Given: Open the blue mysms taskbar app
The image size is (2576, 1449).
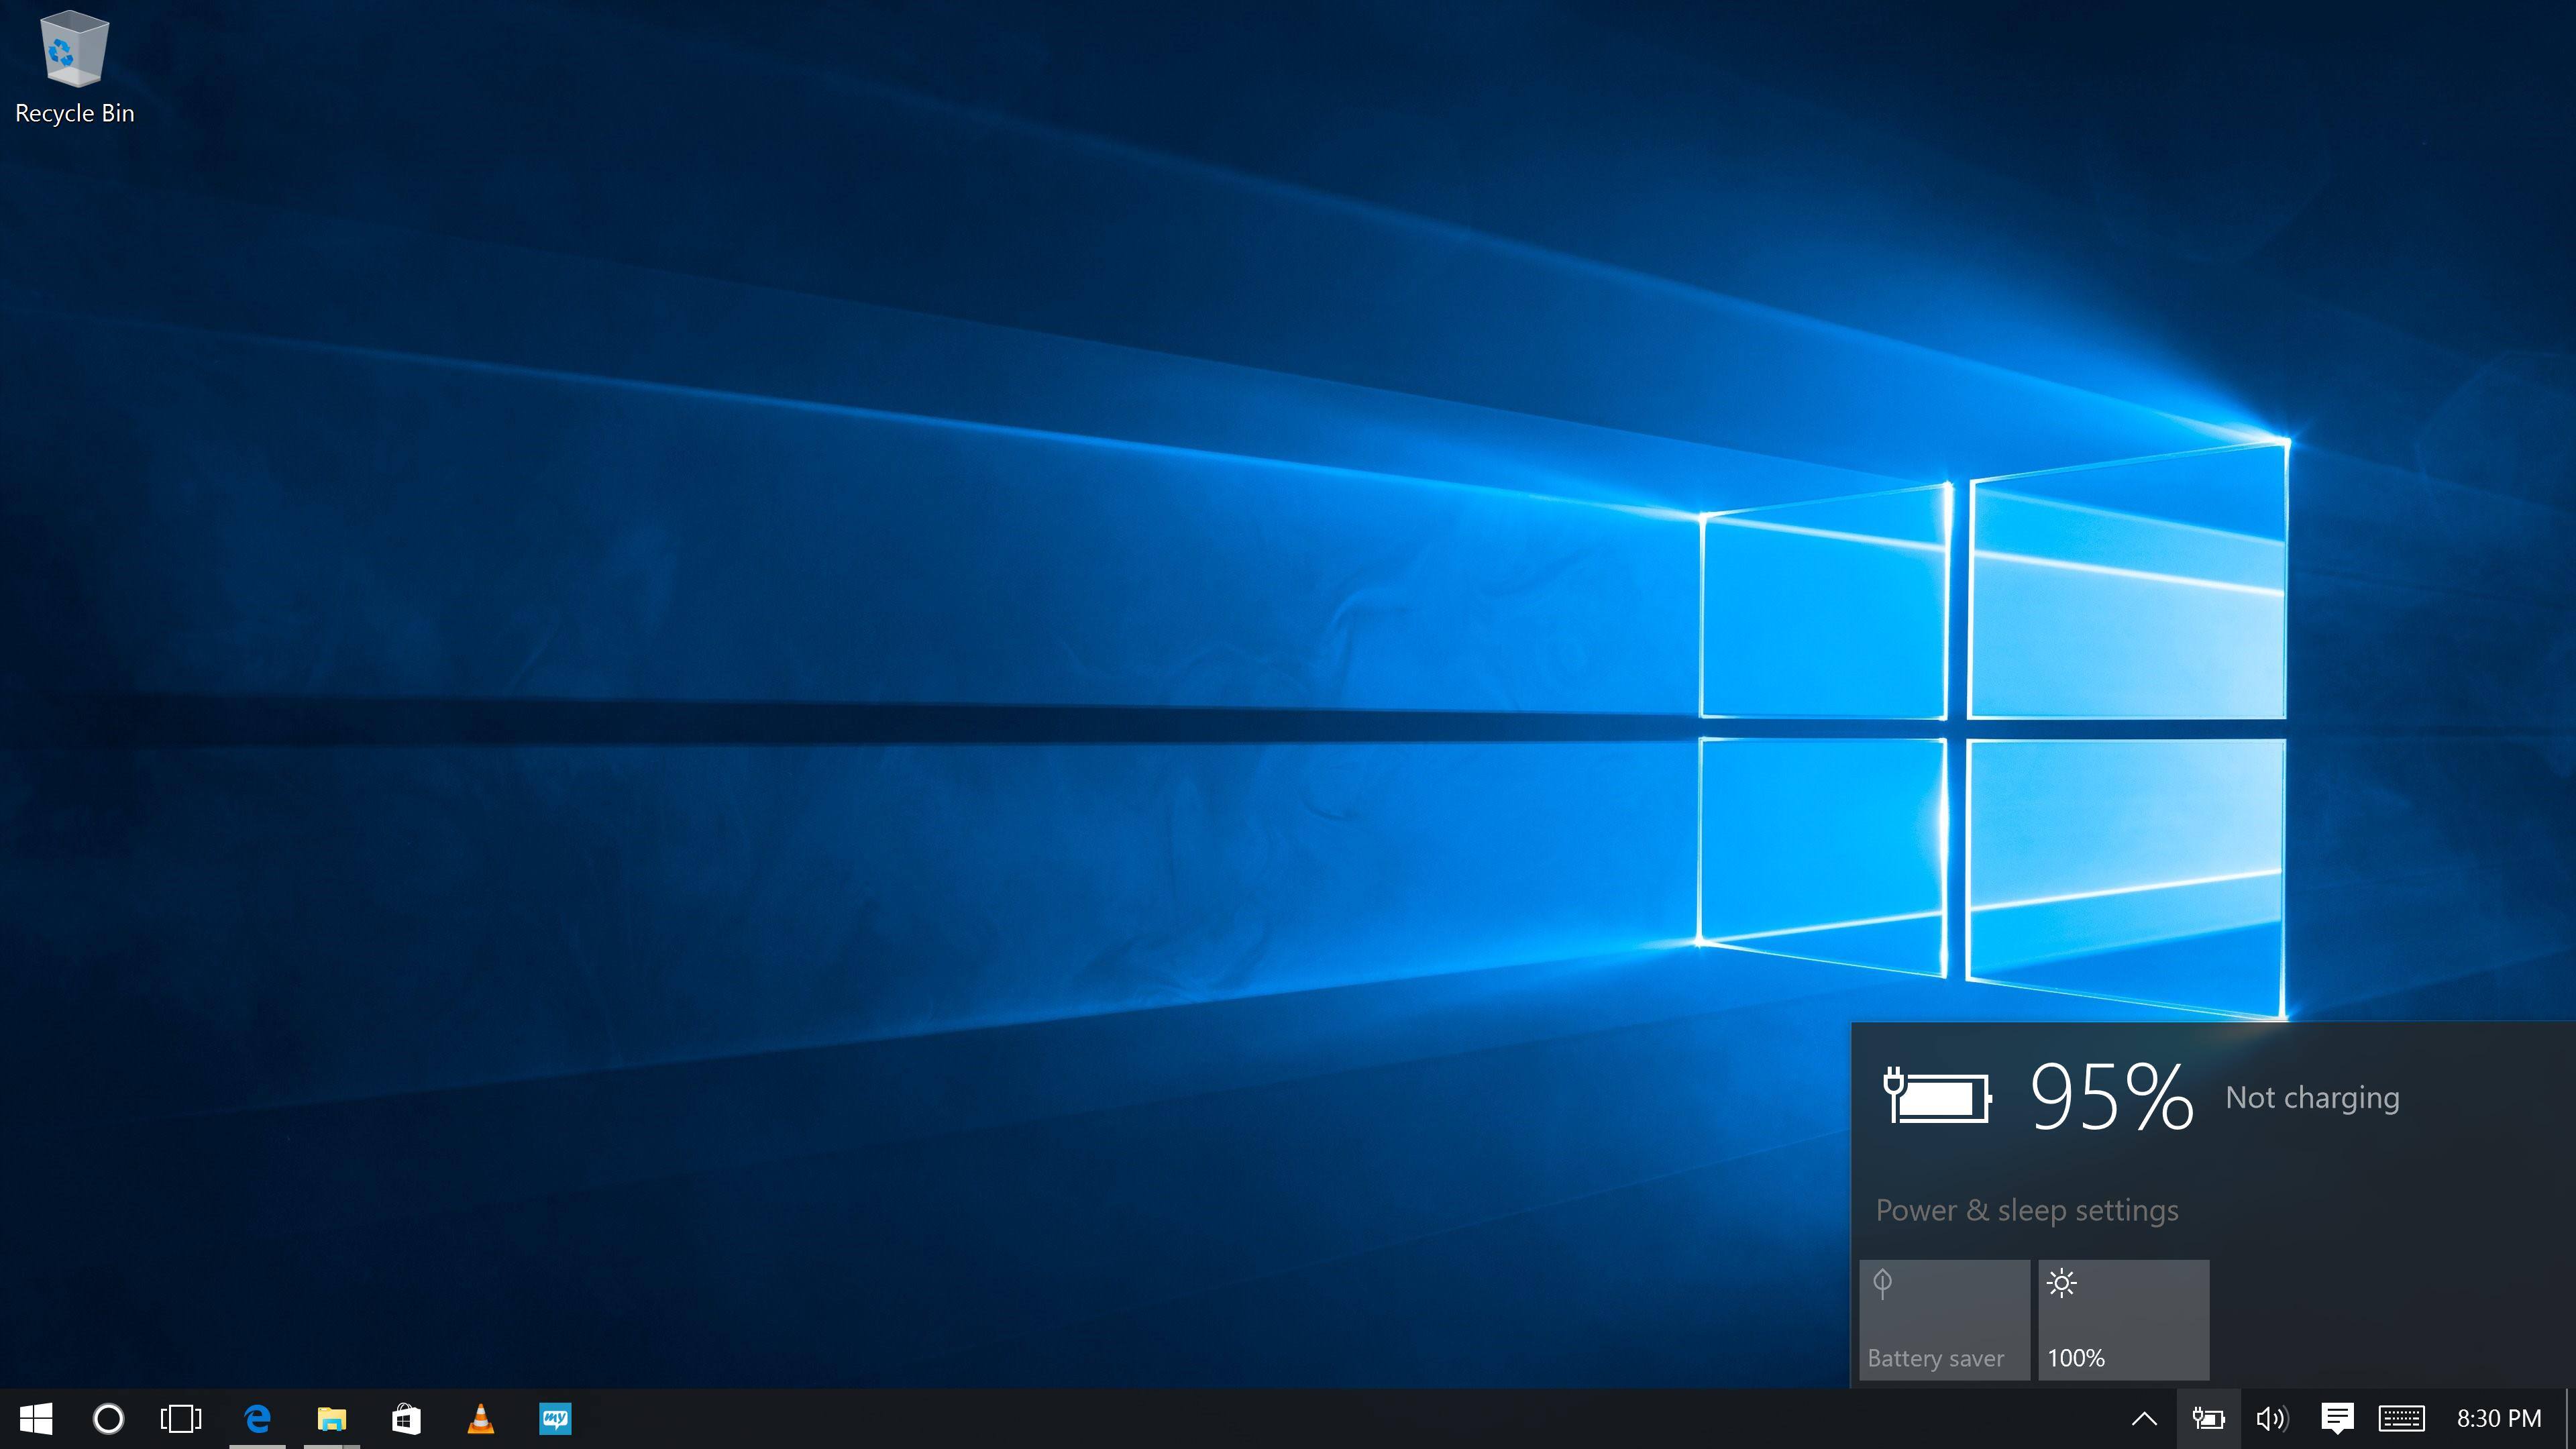Looking at the screenshot, I should (555, 1418).
